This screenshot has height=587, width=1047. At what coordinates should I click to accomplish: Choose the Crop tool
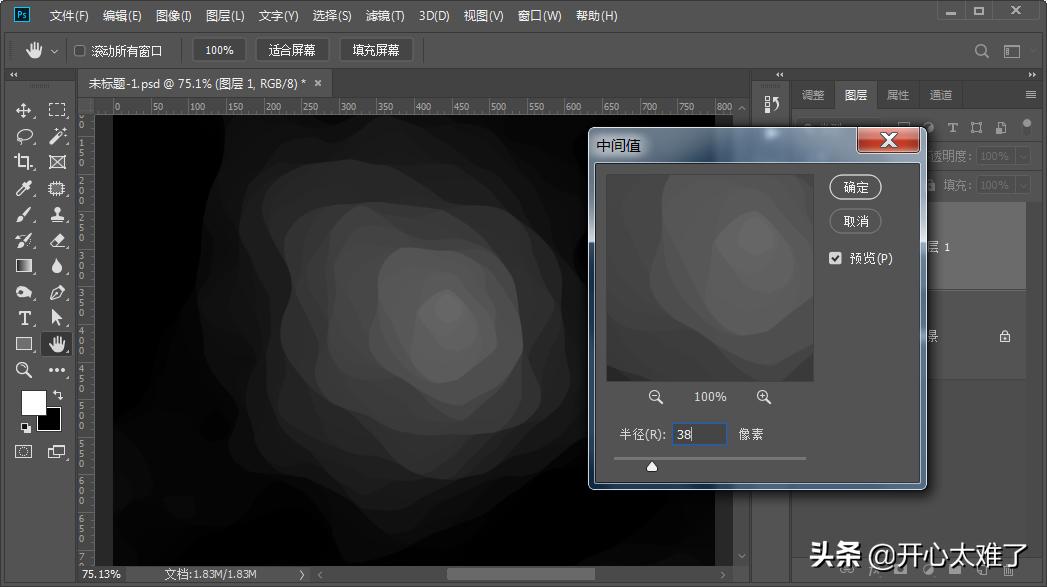[24, 162]
